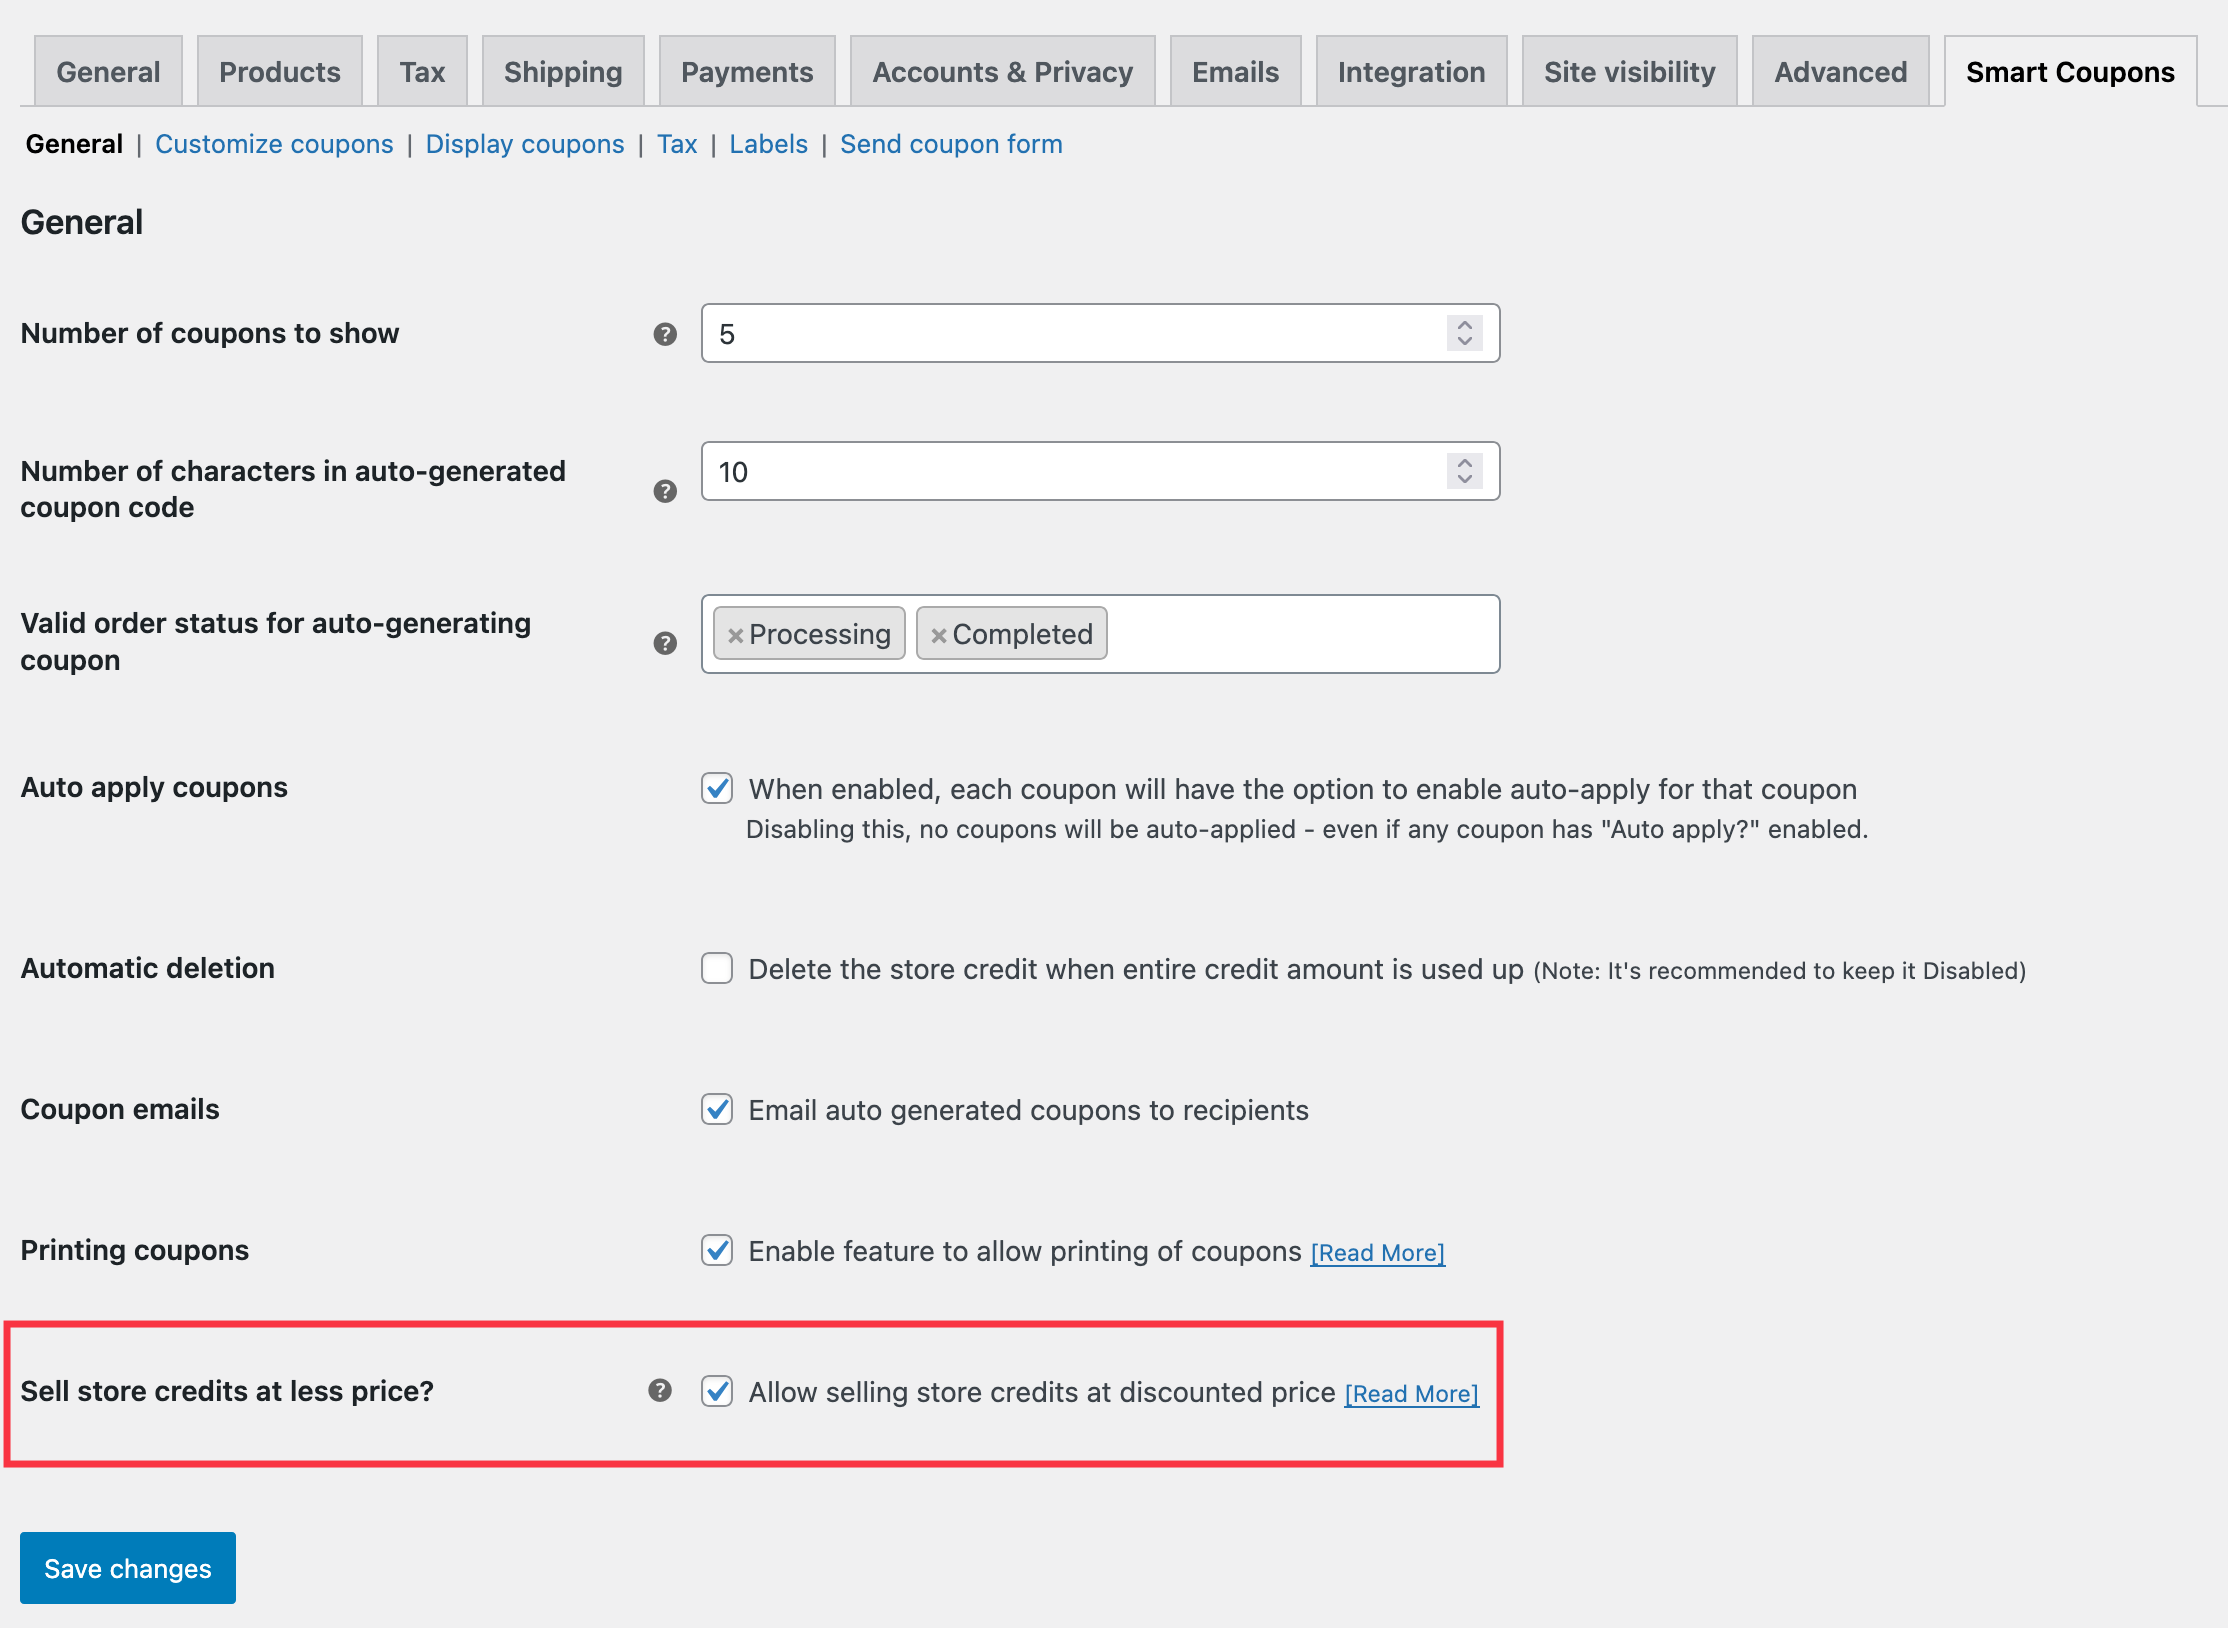Remove the Processing status tag
This screenshot has height=1628, width=2228.
click(x=735, y=635)
